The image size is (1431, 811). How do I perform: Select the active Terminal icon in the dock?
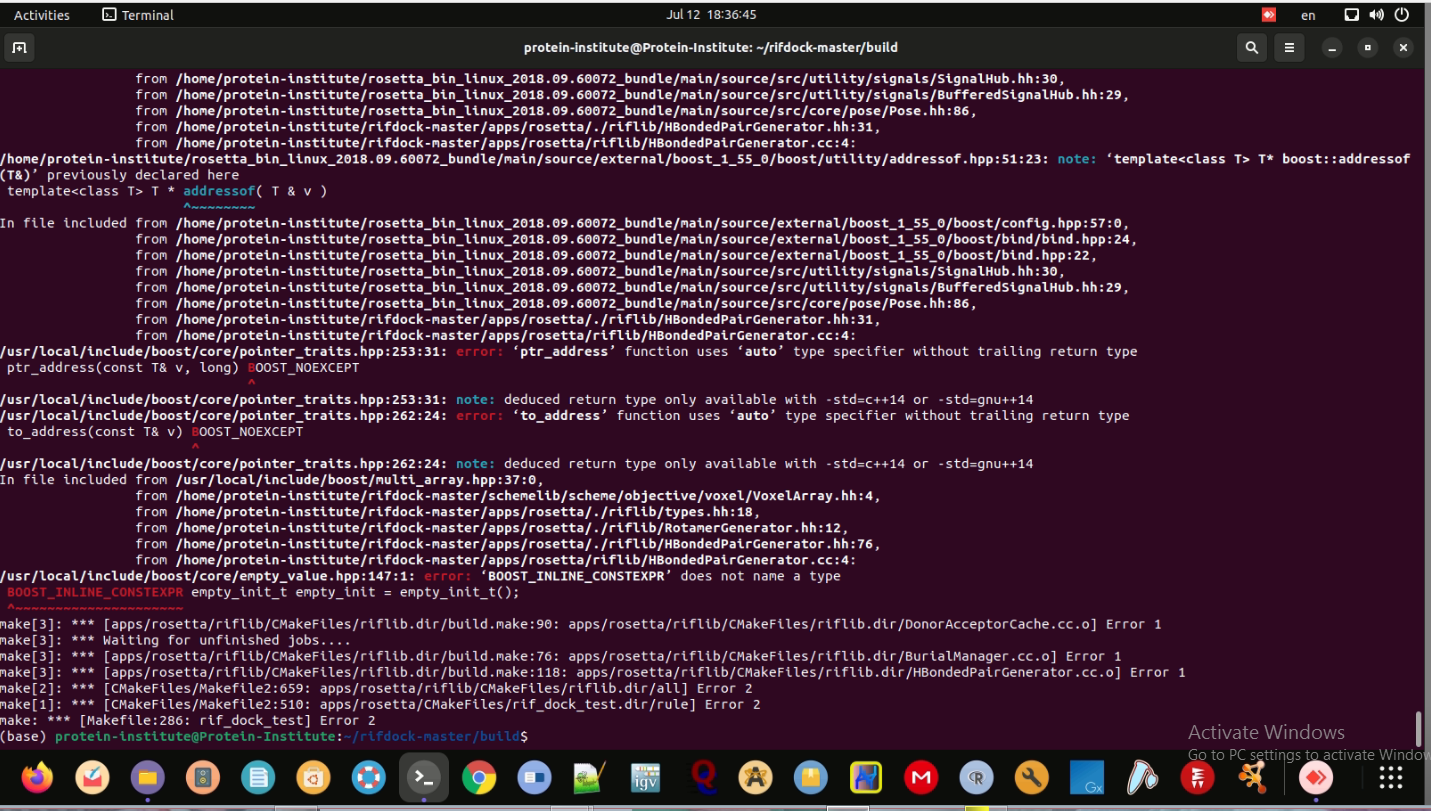423,777
